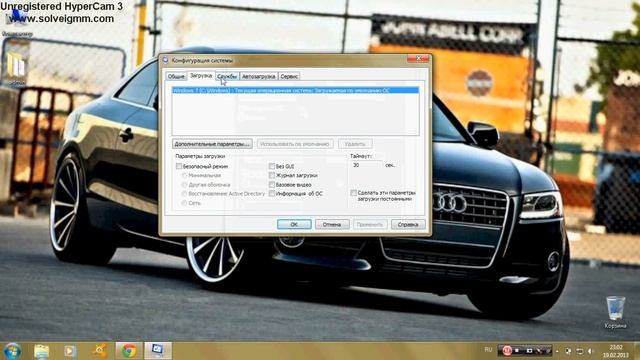
Task: Close the Конфигурация системы window
Action: (x=418, y=59)
